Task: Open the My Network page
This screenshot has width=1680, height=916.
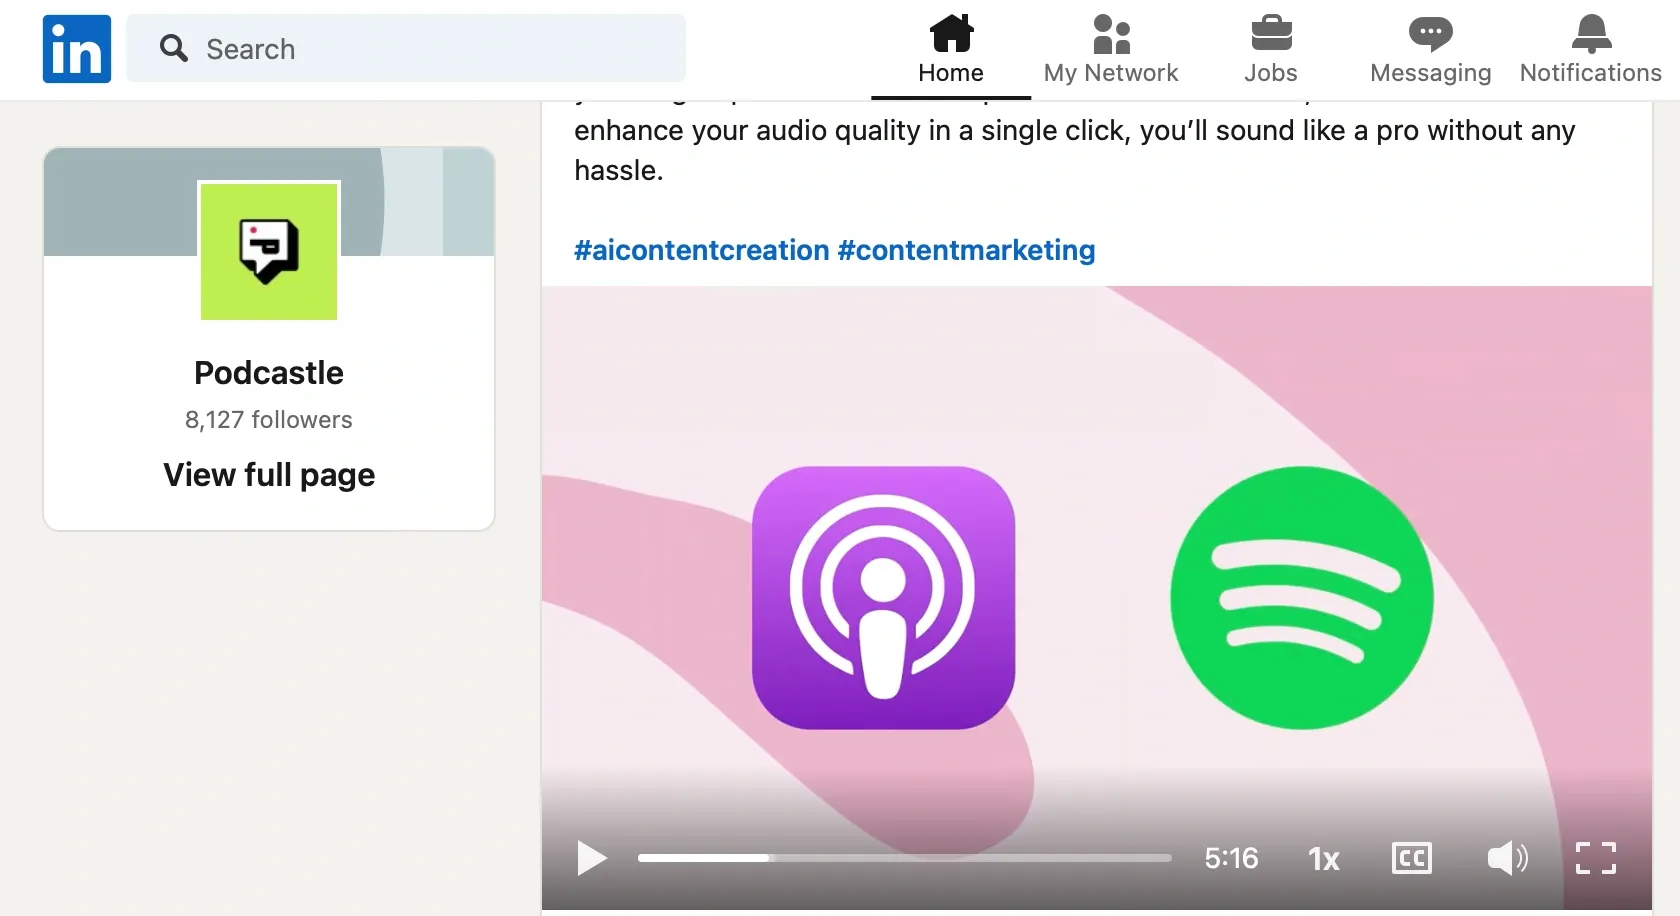Action: 1111,50
